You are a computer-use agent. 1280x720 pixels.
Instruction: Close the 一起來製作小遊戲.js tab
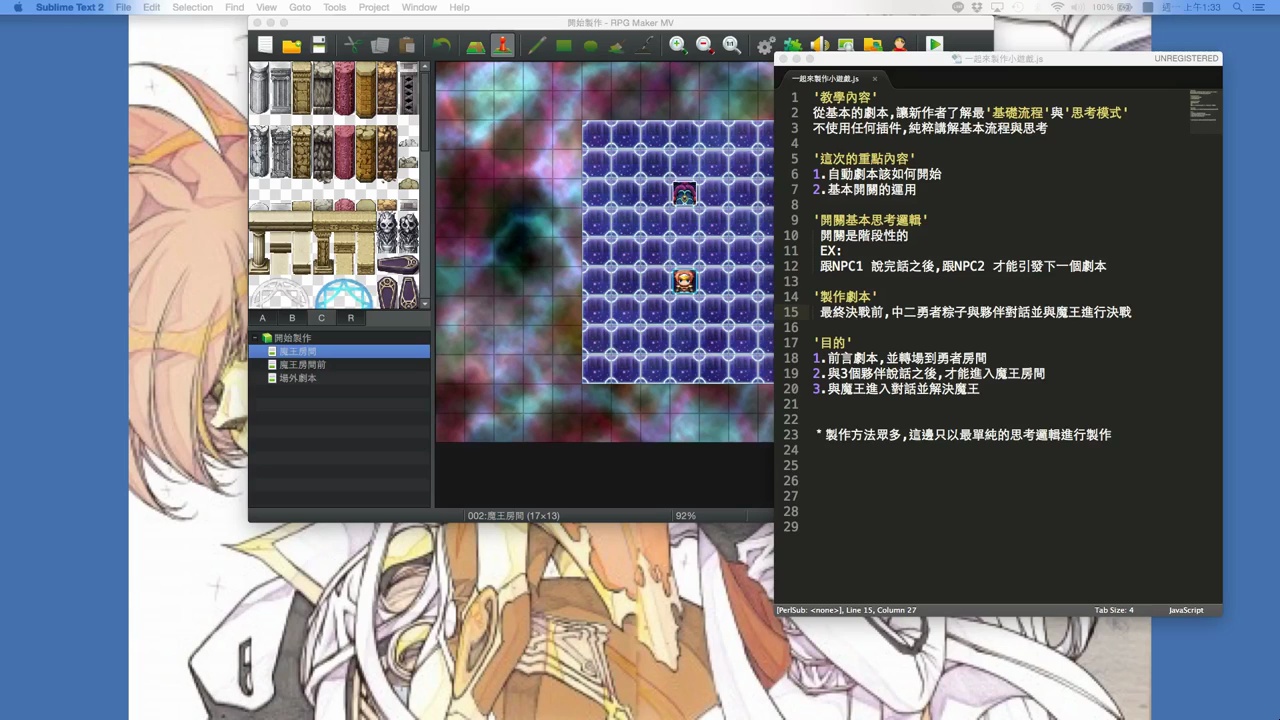point(874,79)
